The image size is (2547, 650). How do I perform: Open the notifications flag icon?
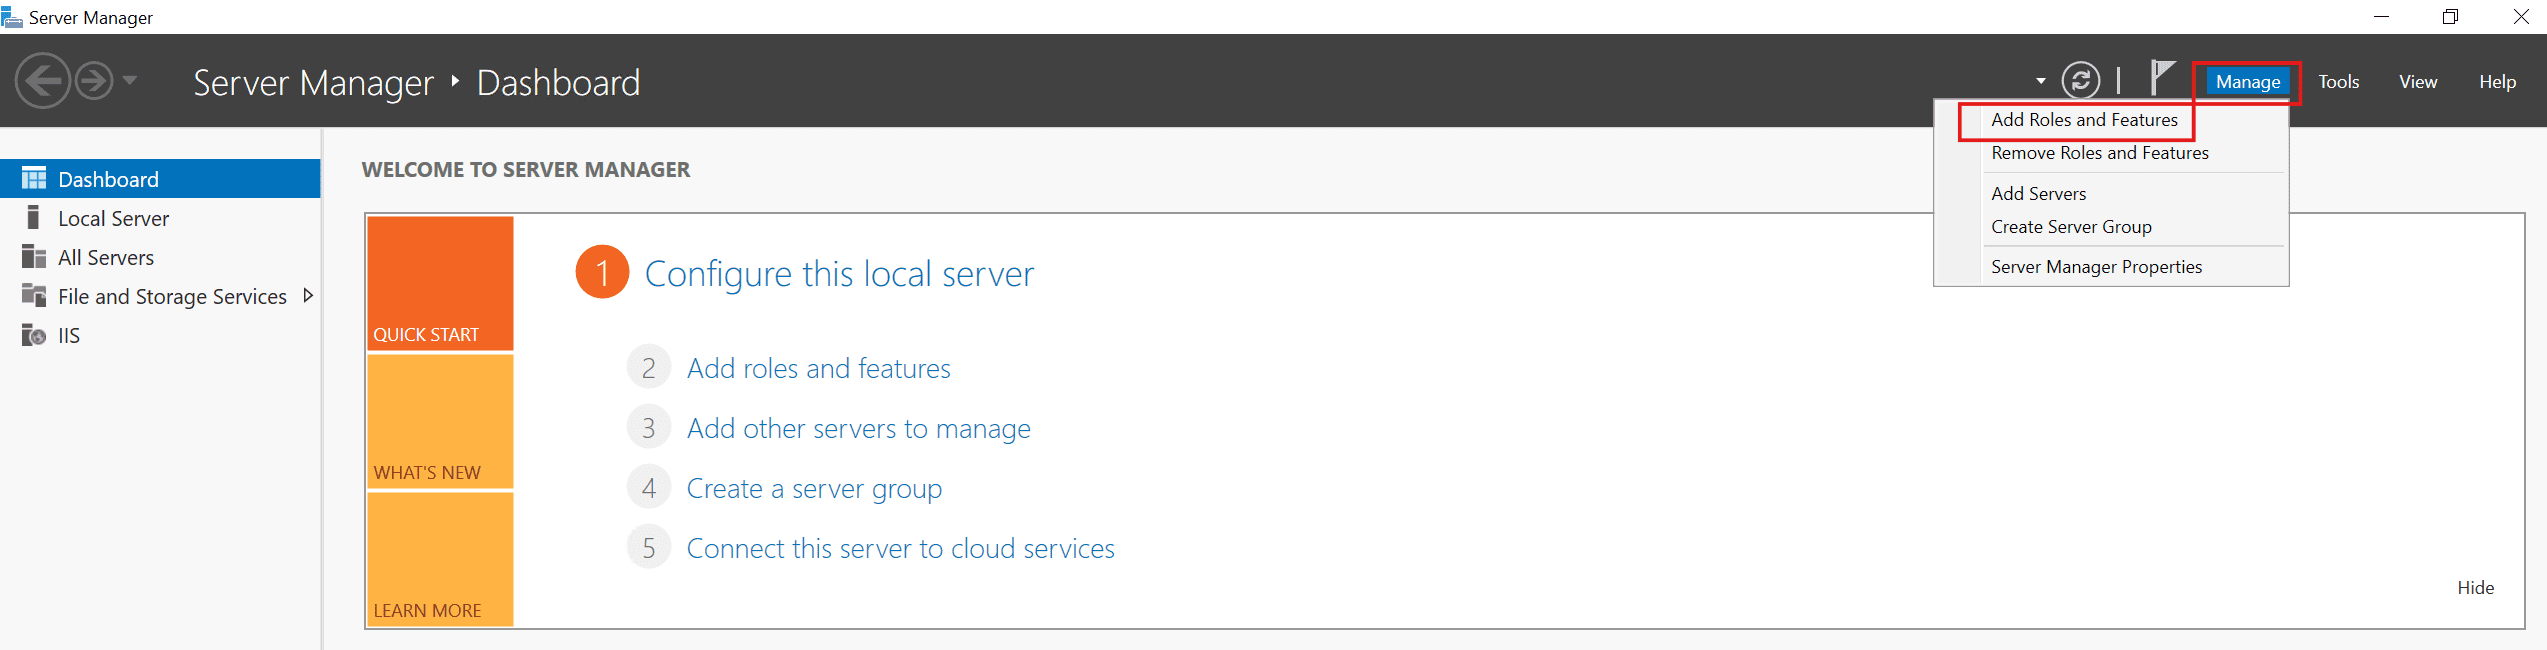tap(2162, 78)
